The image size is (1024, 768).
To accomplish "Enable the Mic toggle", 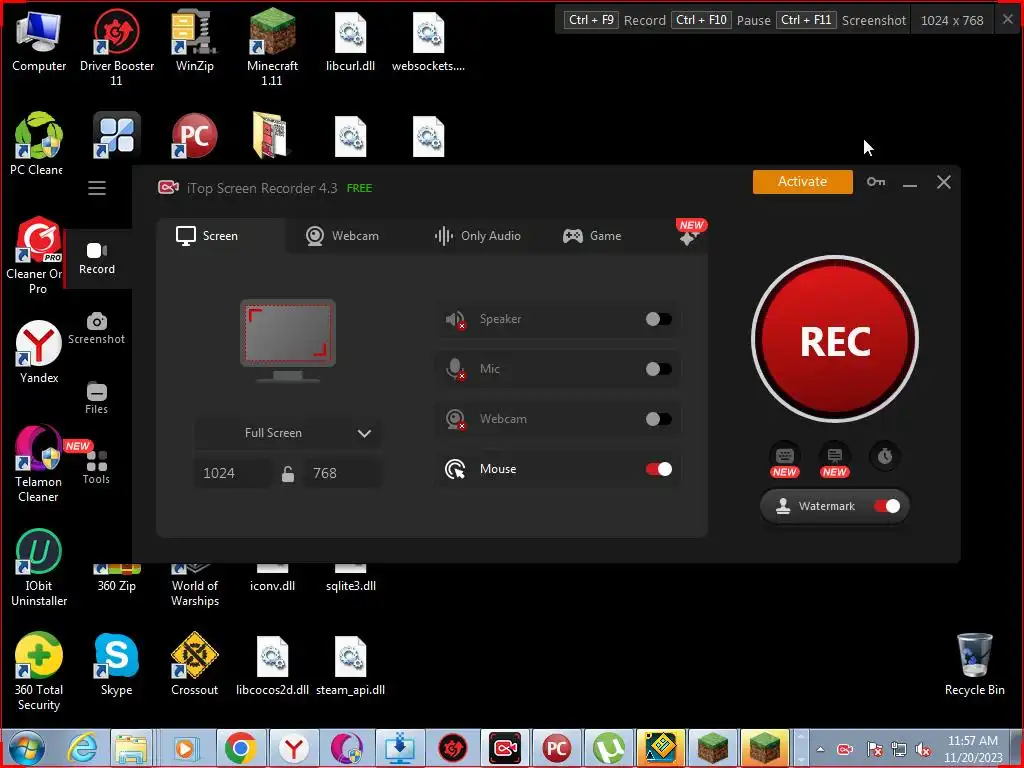I will click(658, 369).
